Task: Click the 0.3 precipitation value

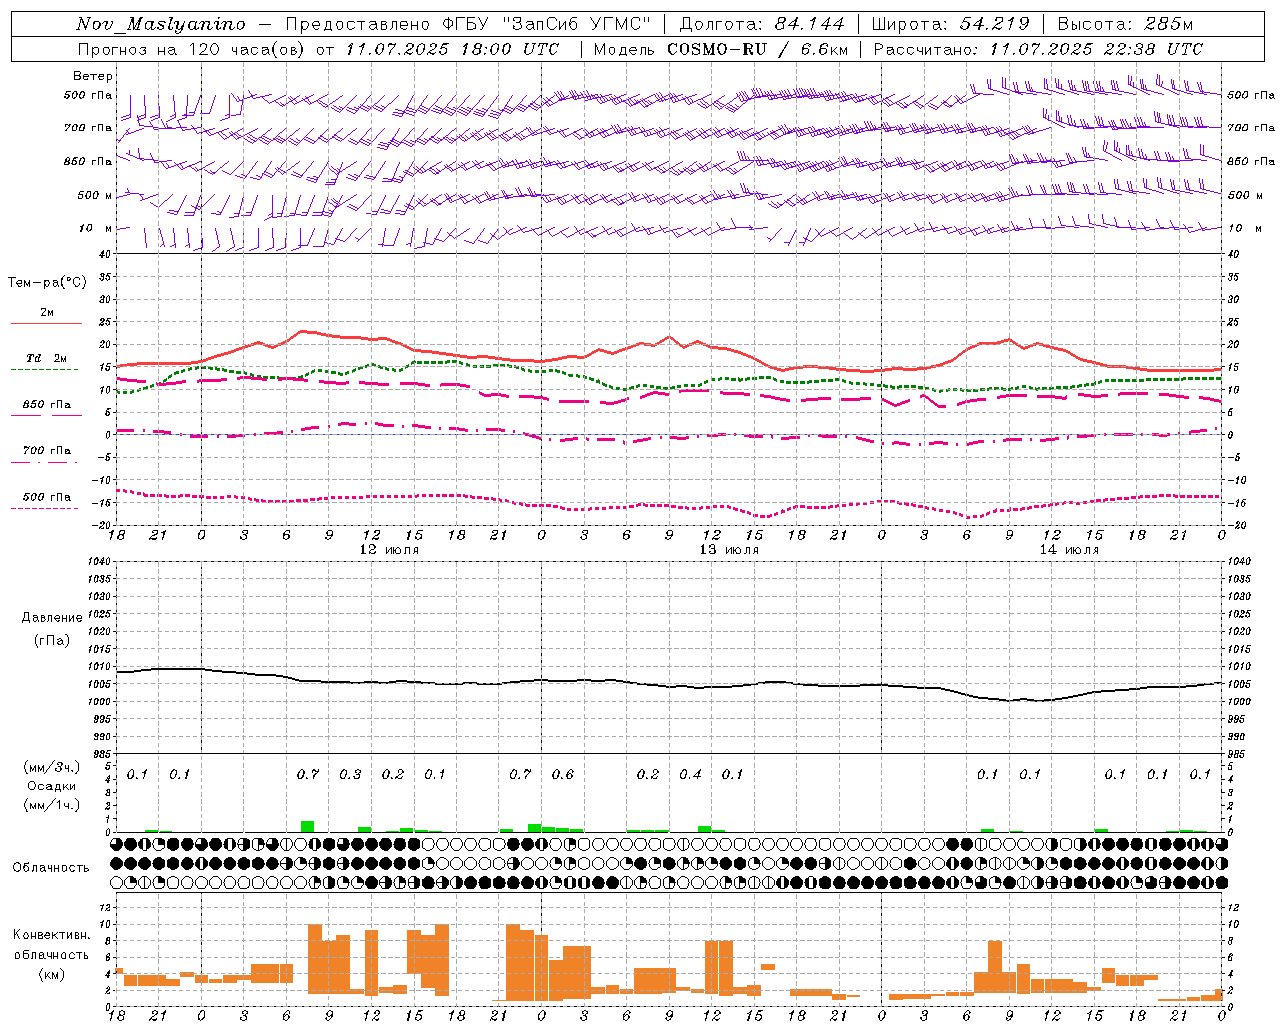Action: point(350,775)
